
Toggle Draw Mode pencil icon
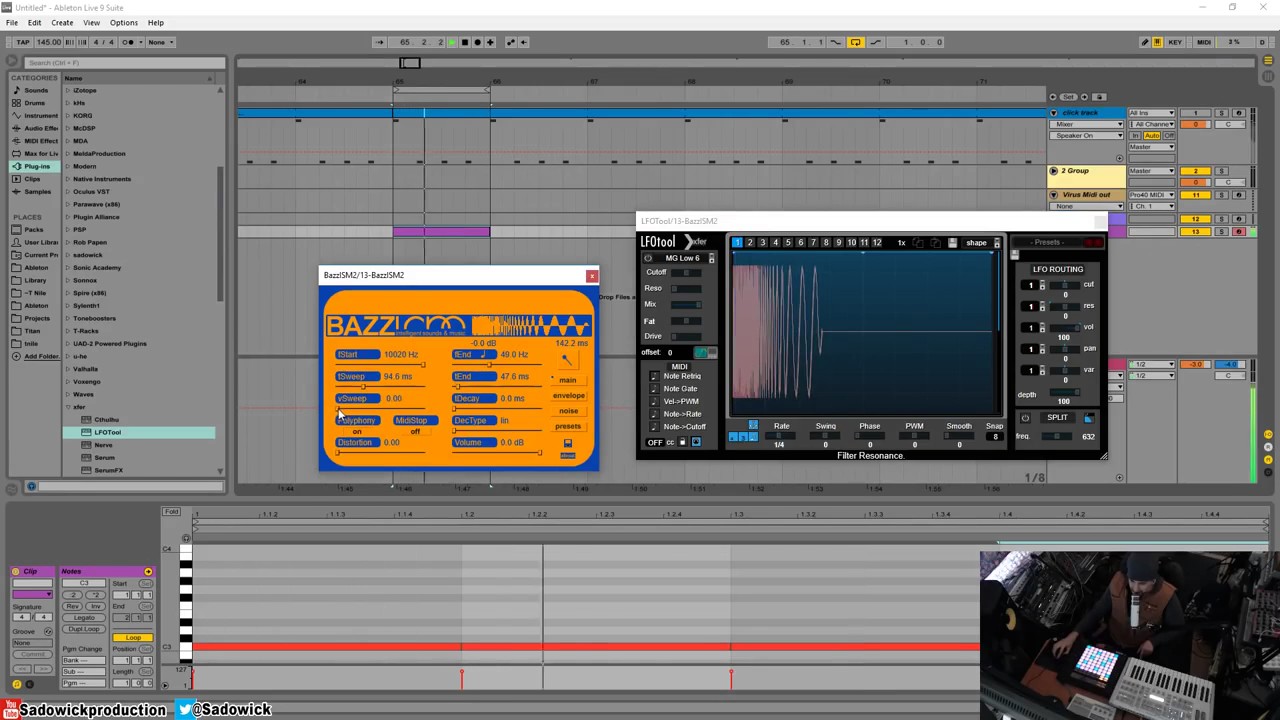coord(1145,42)
